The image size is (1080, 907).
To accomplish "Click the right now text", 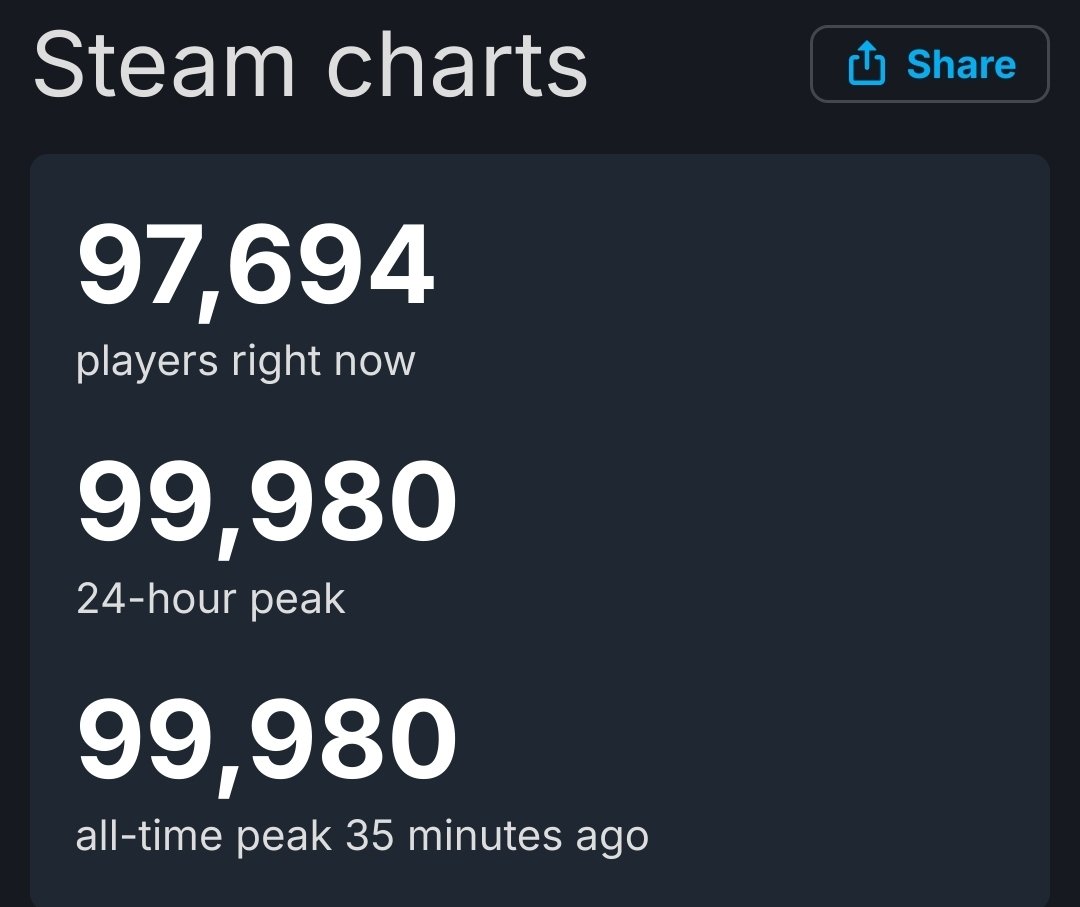I will pyautogui.click(x=323, y=362).
